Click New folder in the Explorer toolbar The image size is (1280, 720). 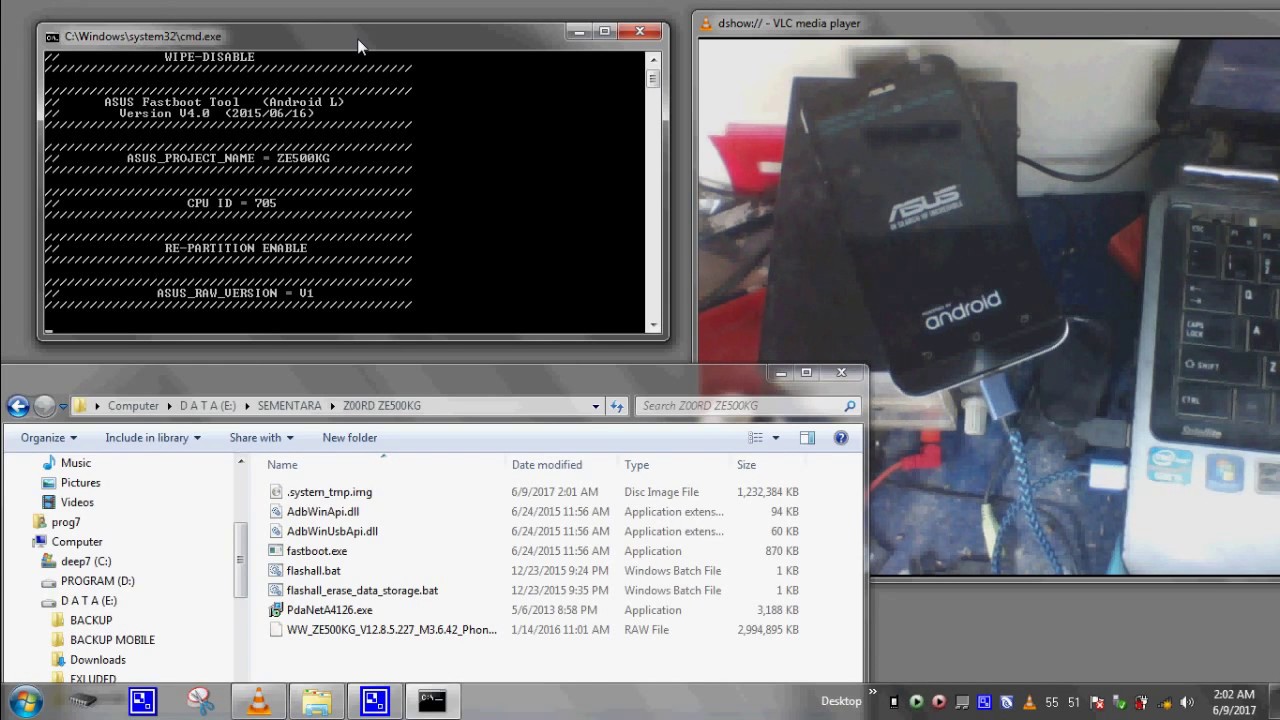[350, 438]
